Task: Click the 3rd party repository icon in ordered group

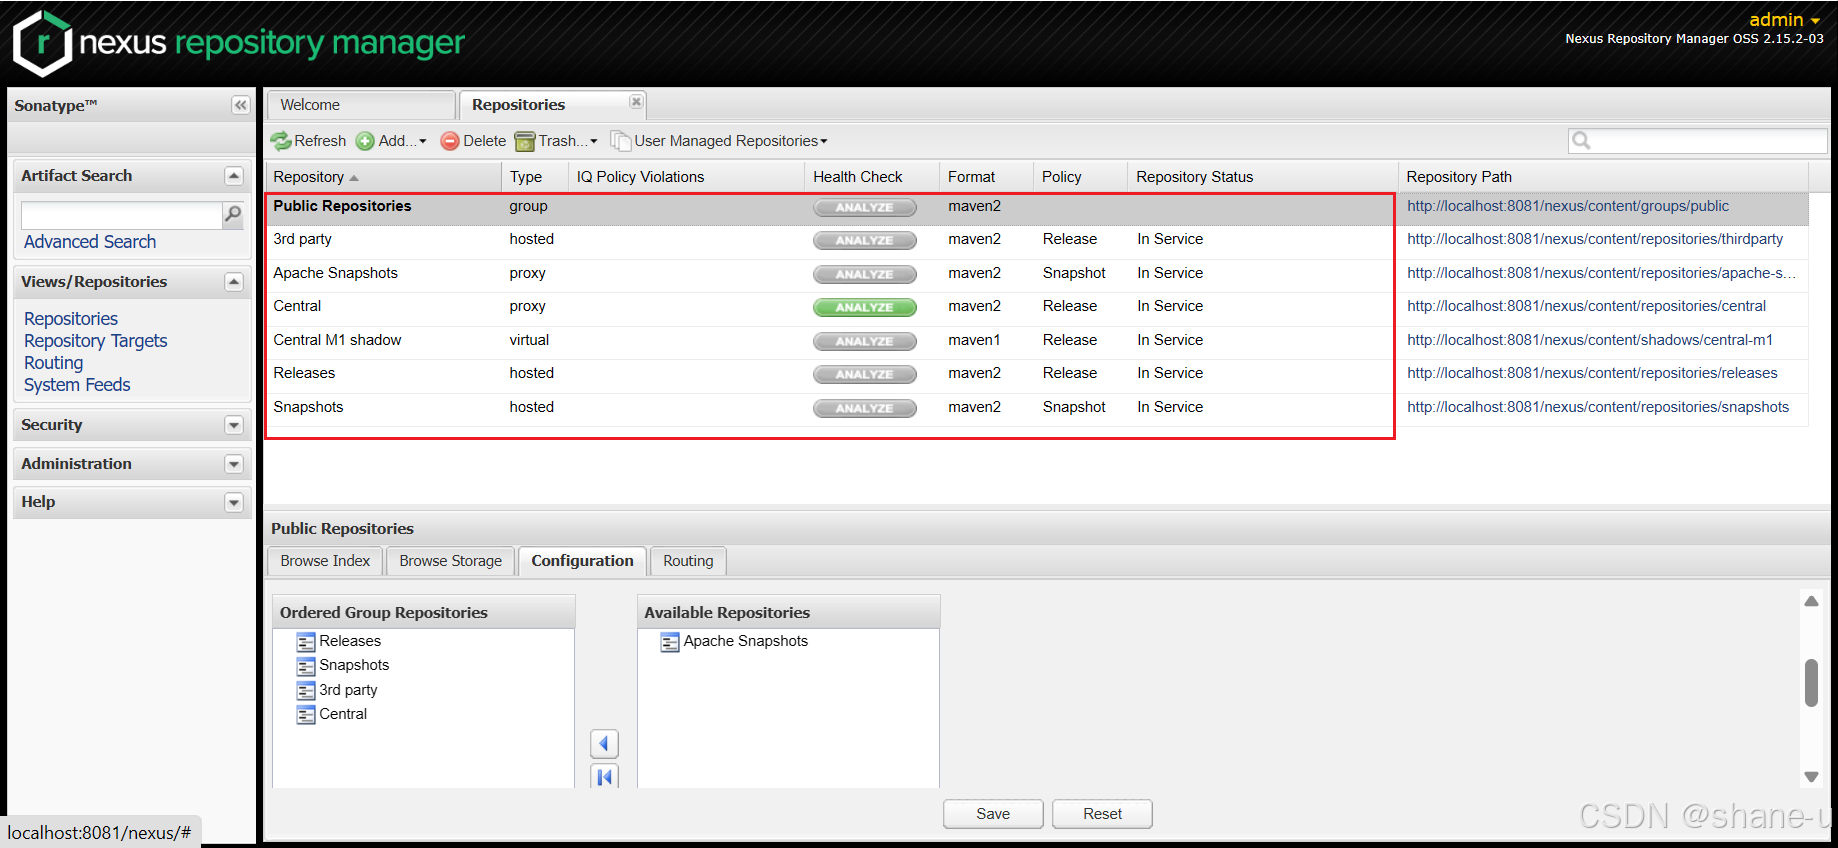Action: point(306,691)
